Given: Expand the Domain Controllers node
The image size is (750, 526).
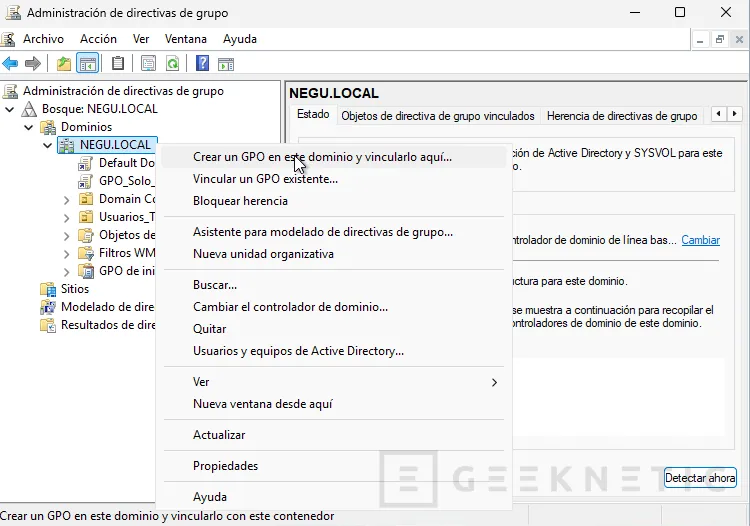Looking at the screenshot, I should coord(66,200).
